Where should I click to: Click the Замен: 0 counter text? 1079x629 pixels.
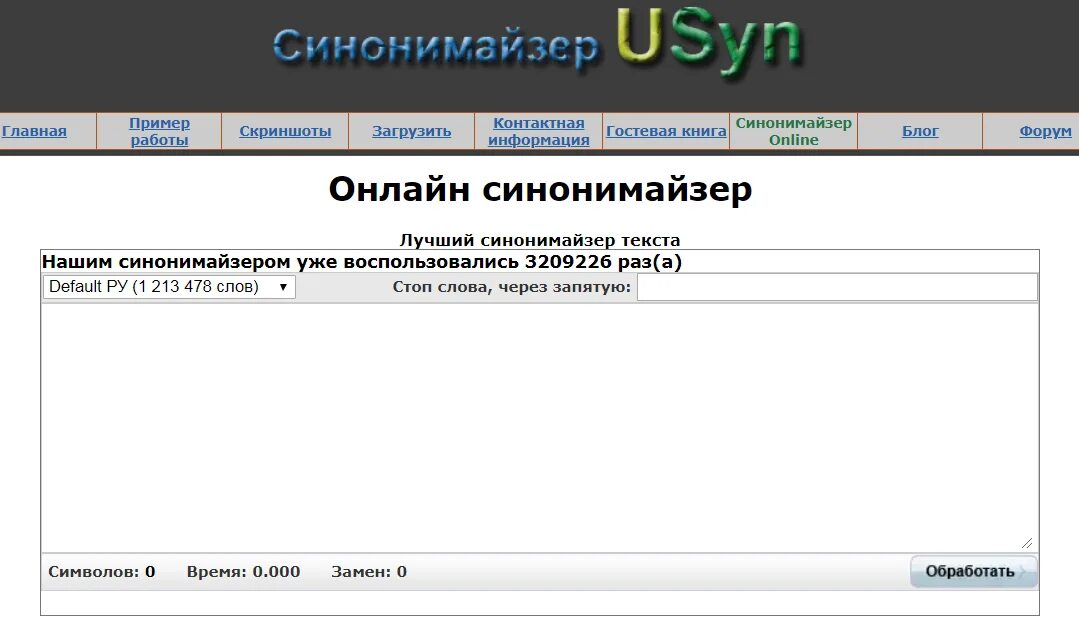click(x=369, y=572)
